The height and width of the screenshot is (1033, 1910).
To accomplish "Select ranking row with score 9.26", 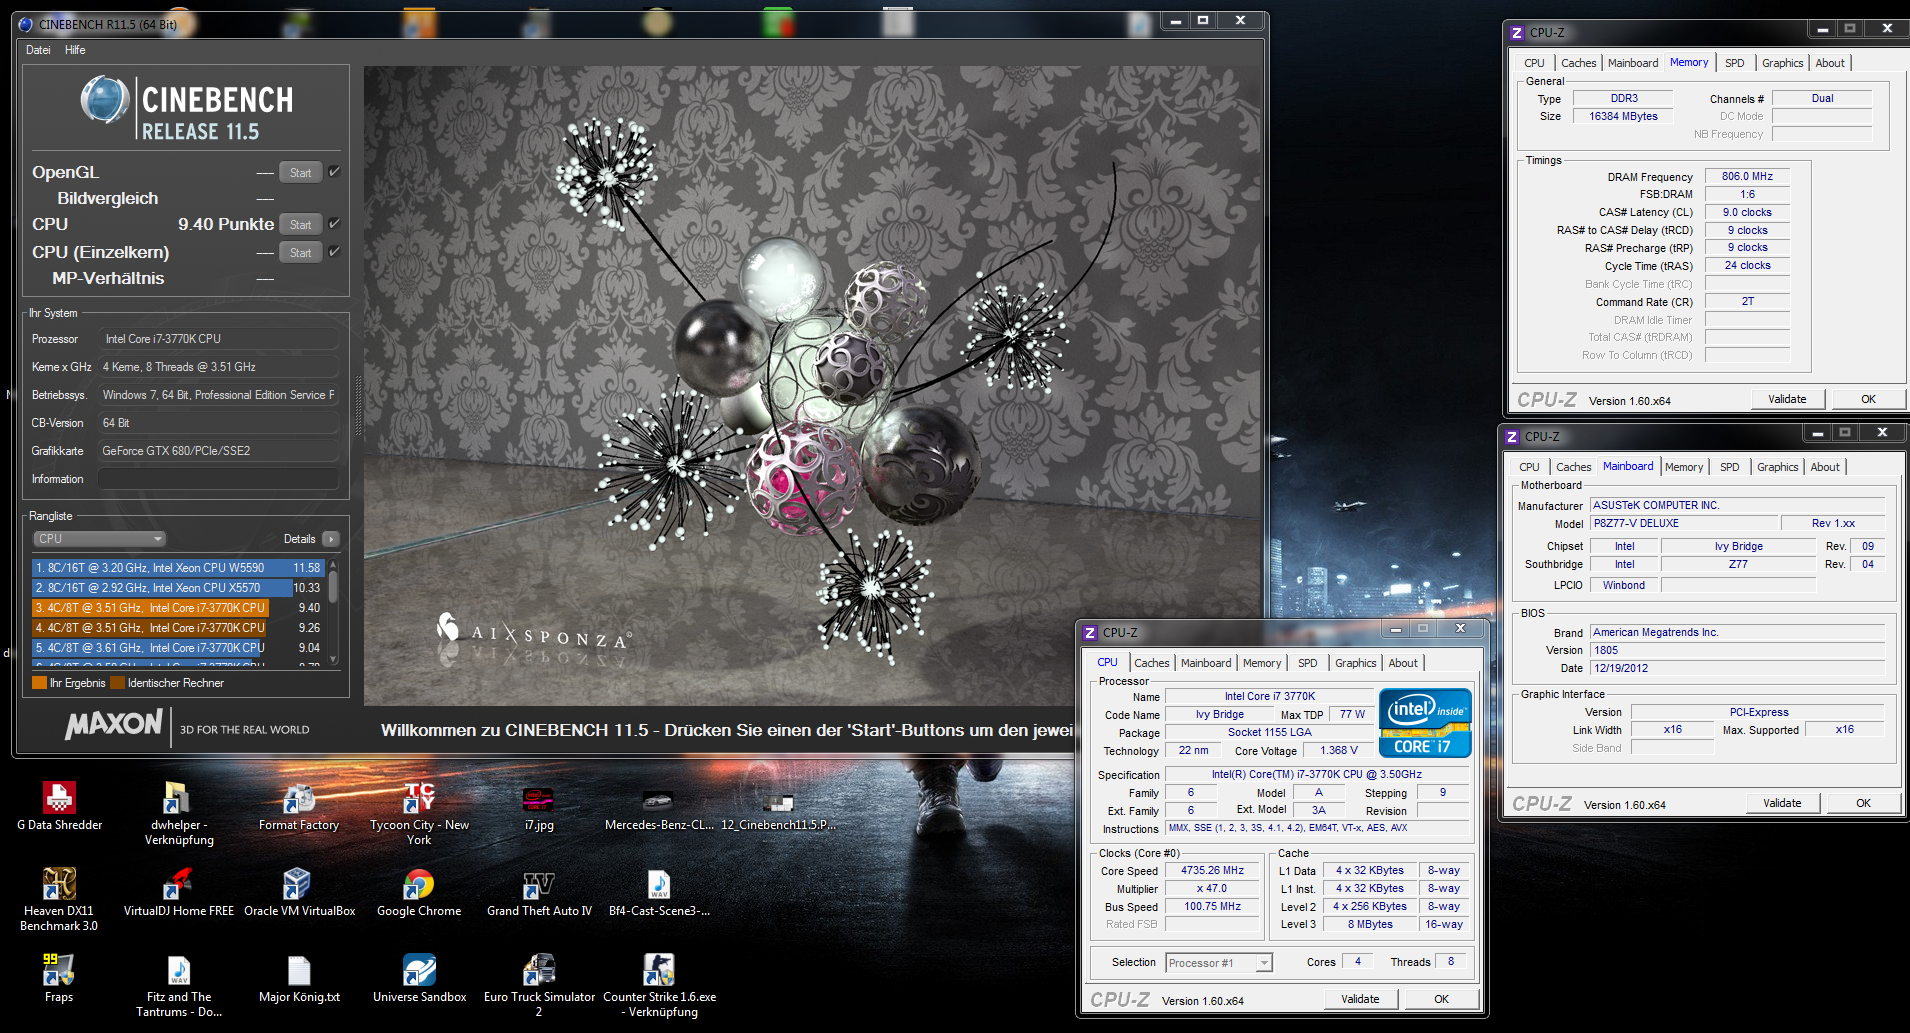I will [x=178, y=628].
